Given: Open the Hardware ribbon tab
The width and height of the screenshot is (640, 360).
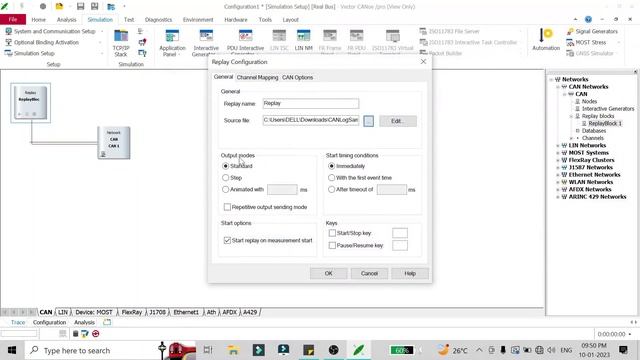Looking at the screenshot, I should [x=236, y=20].
